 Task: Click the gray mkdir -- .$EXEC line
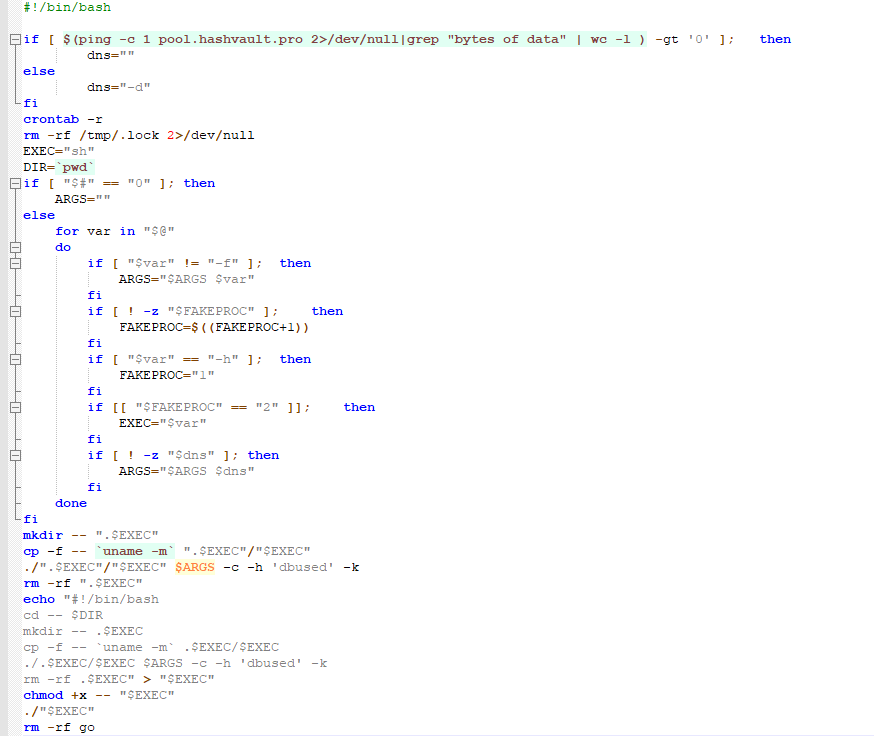coord(83,631)
